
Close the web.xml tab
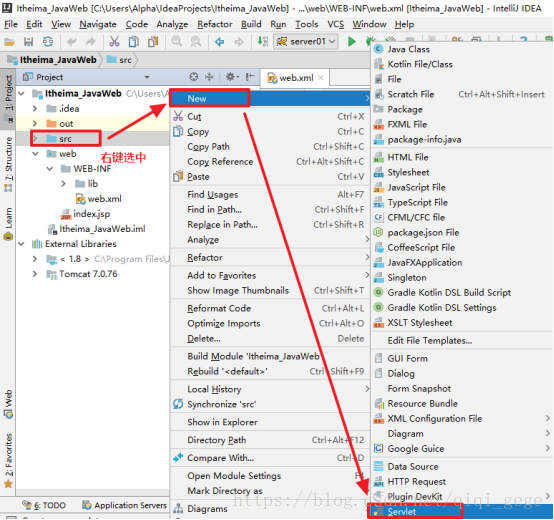click(321, 78)
